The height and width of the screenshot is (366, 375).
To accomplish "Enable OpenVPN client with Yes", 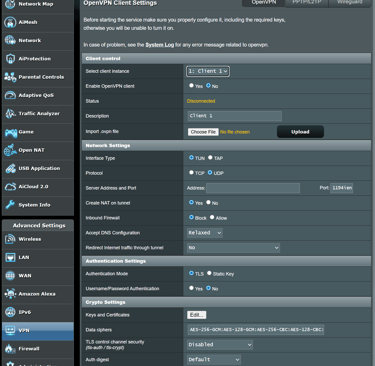I will tap(191, 86).
